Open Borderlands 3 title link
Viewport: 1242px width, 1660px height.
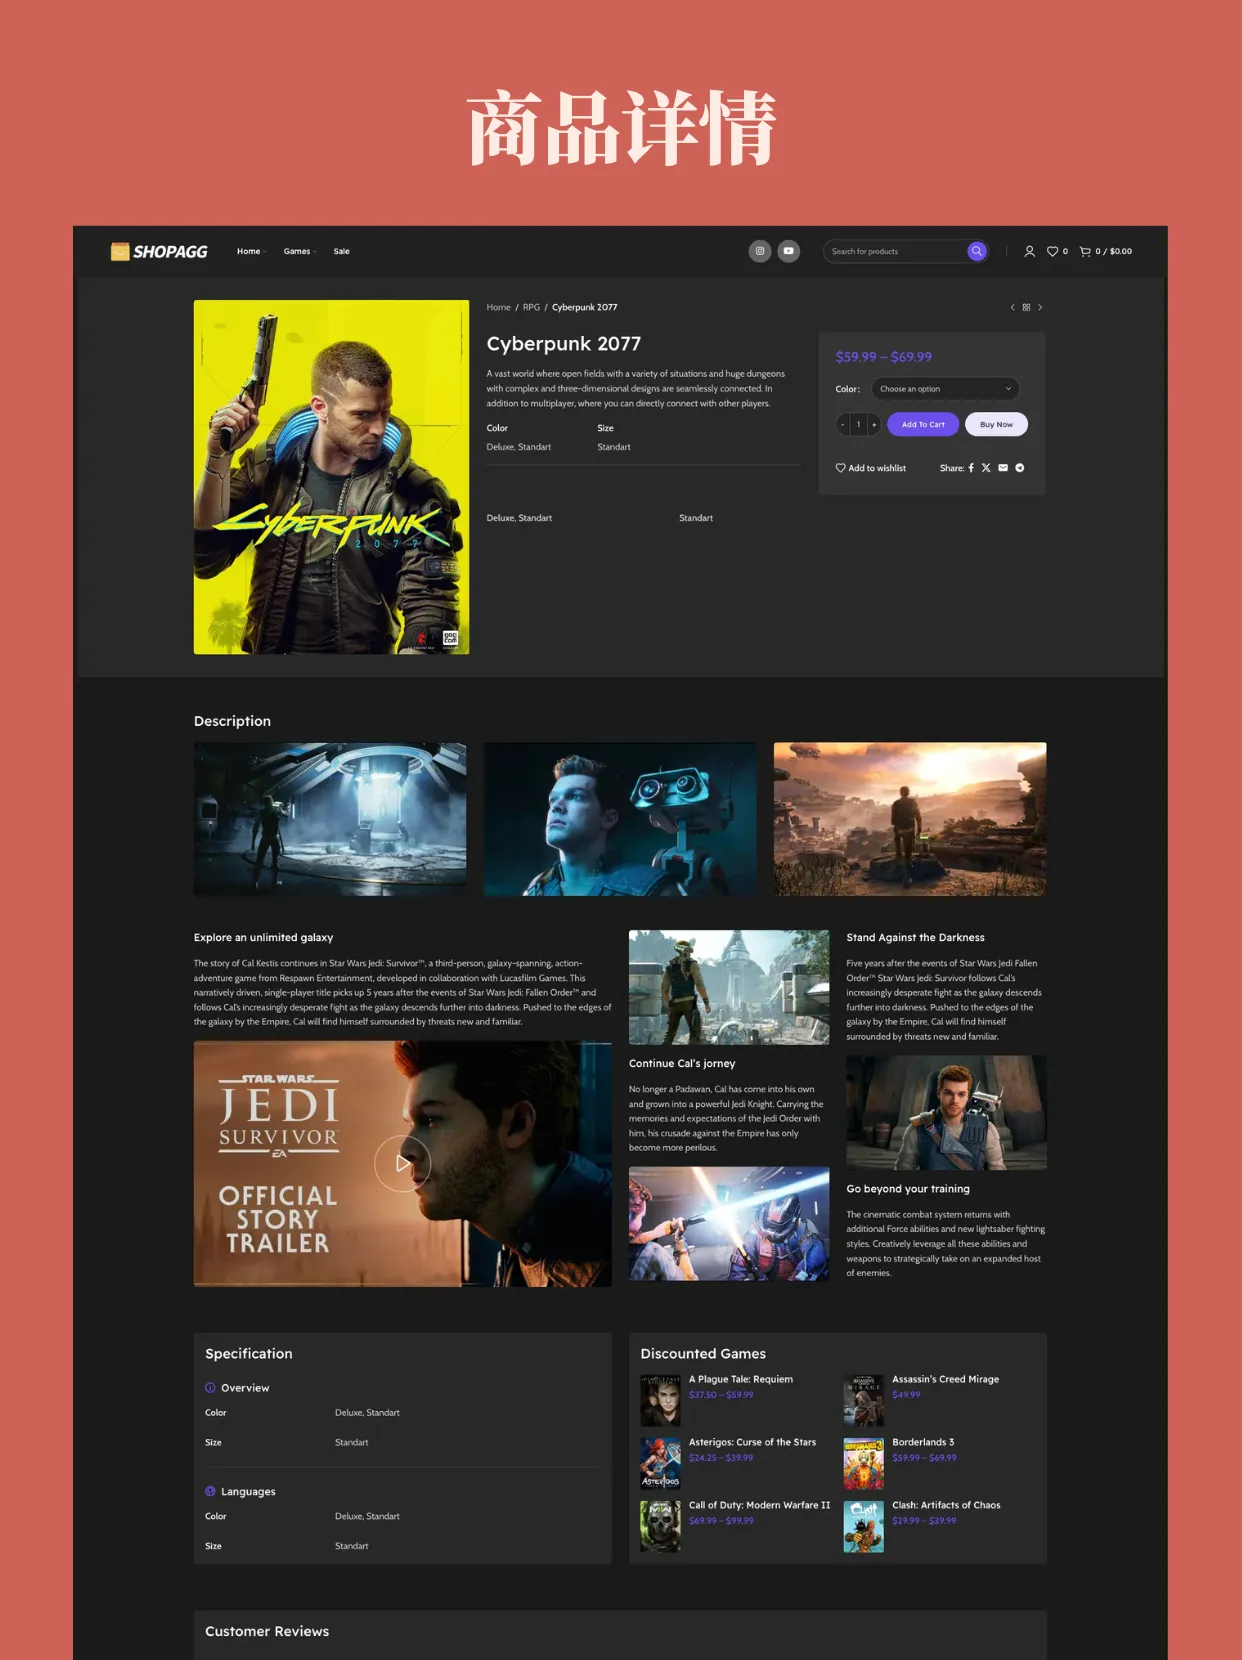tap(923, 1442)
